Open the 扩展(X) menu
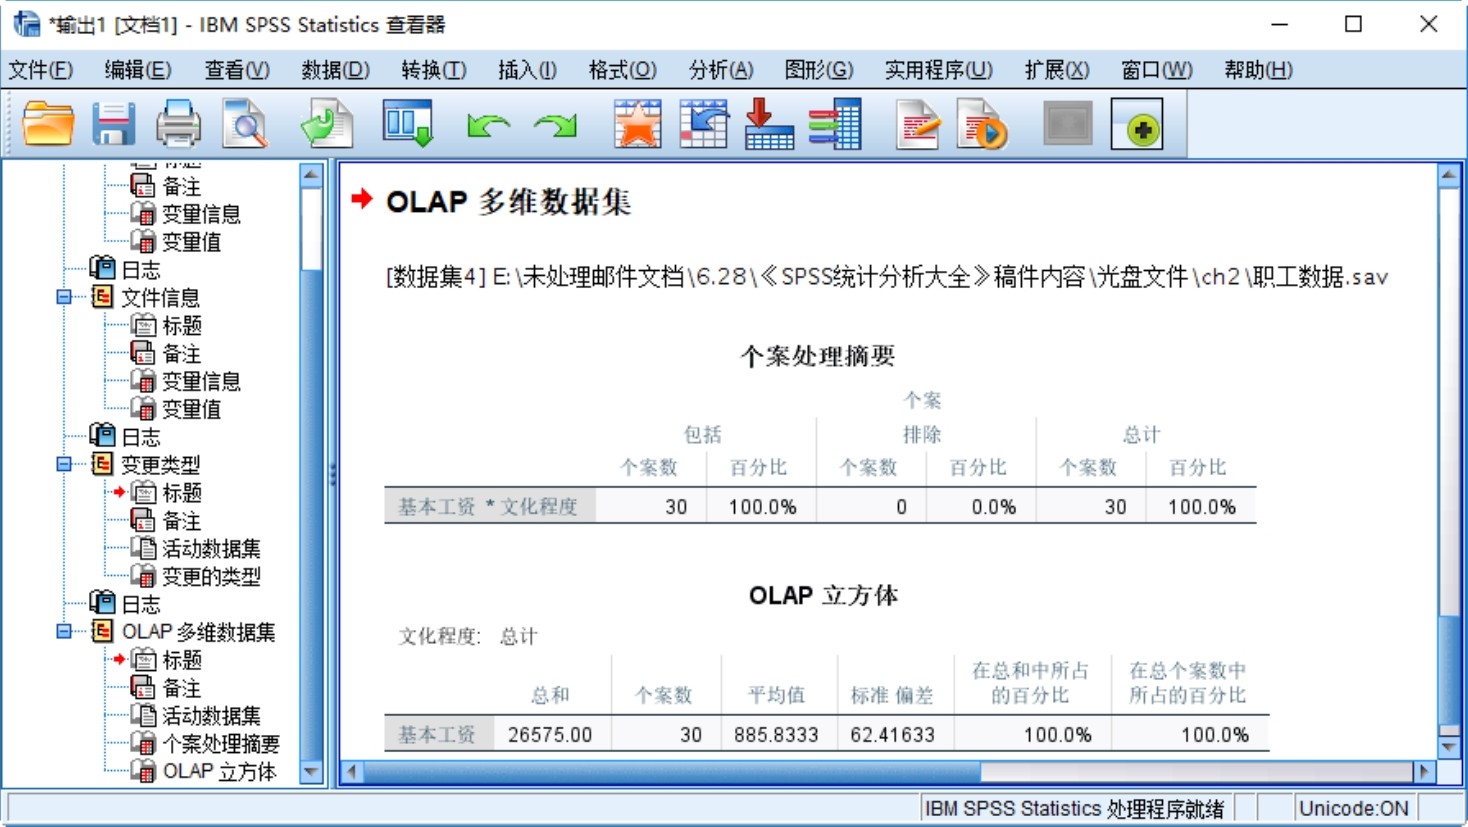 (x=1057, y=70)
